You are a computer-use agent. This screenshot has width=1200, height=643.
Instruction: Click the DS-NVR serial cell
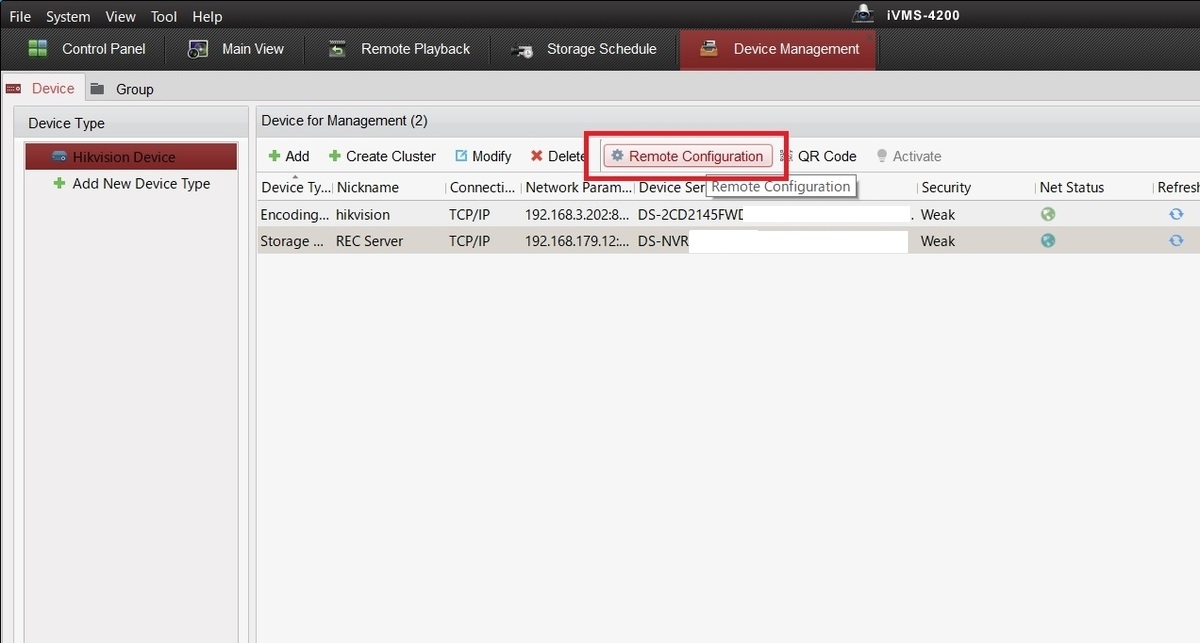coord(664,241)
